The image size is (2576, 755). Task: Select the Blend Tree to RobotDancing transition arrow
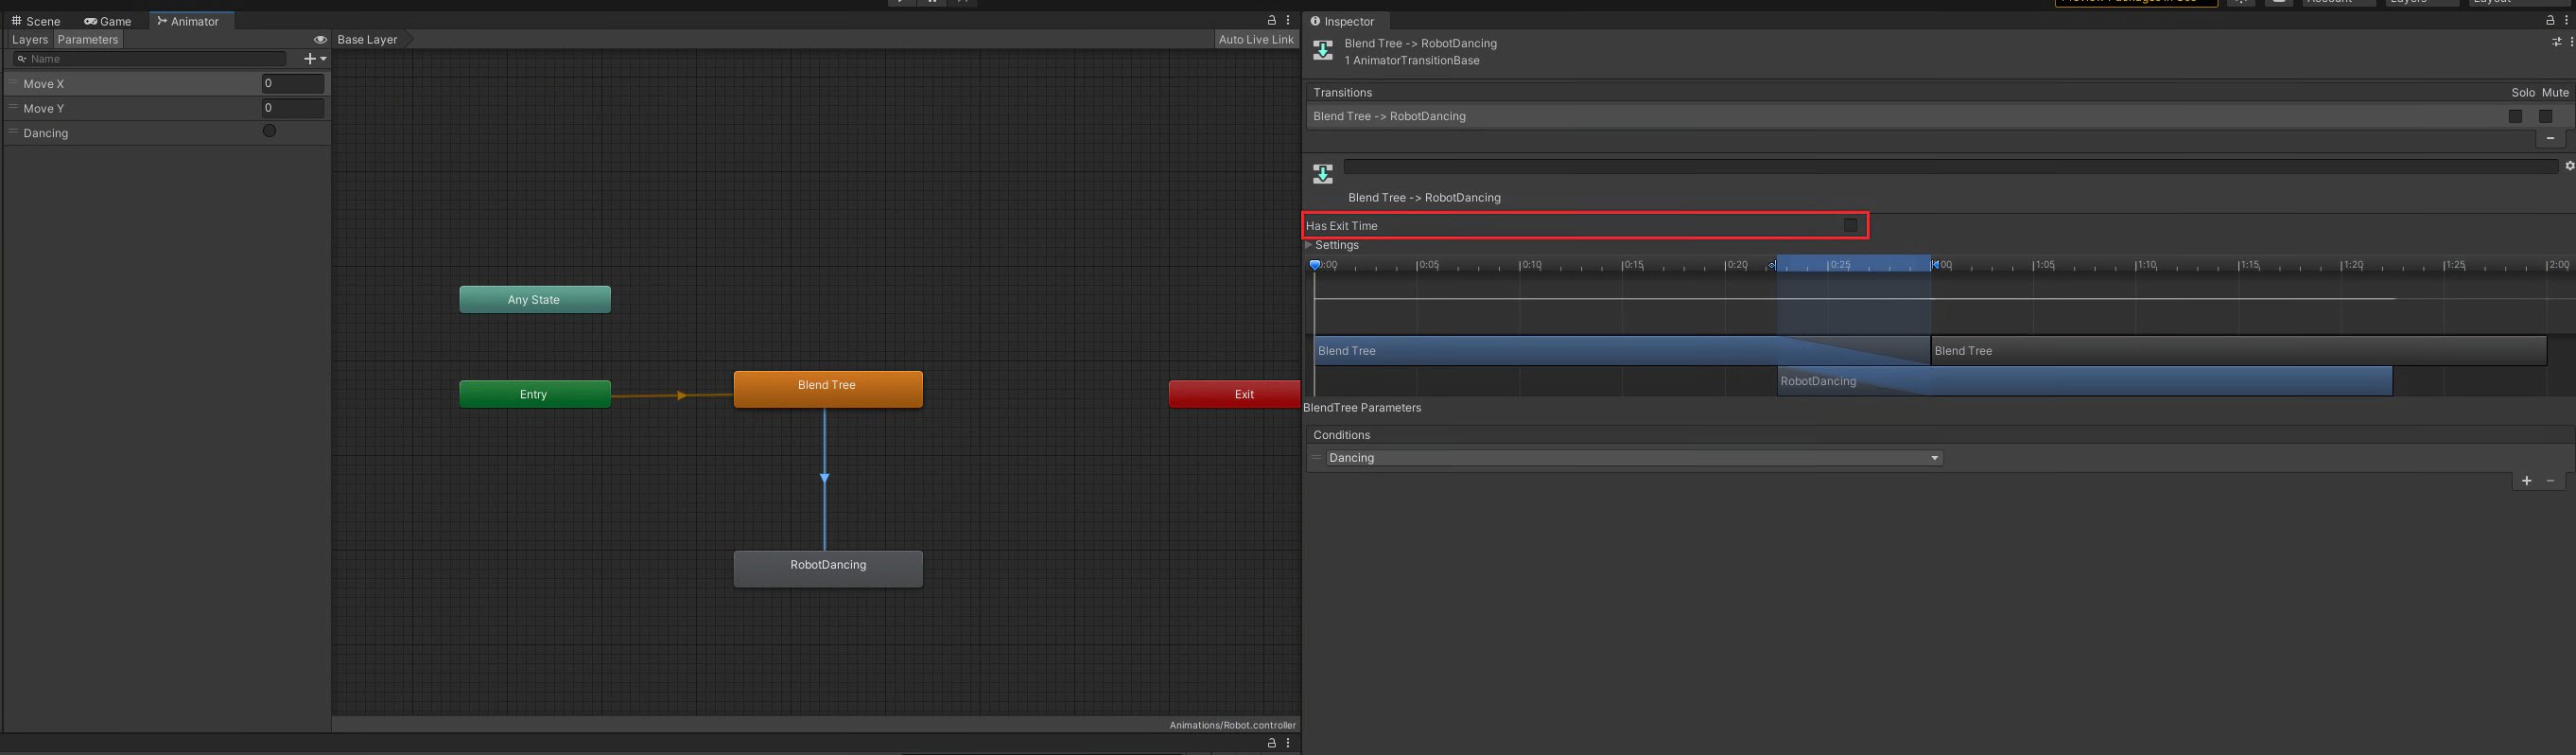point(825,479)
